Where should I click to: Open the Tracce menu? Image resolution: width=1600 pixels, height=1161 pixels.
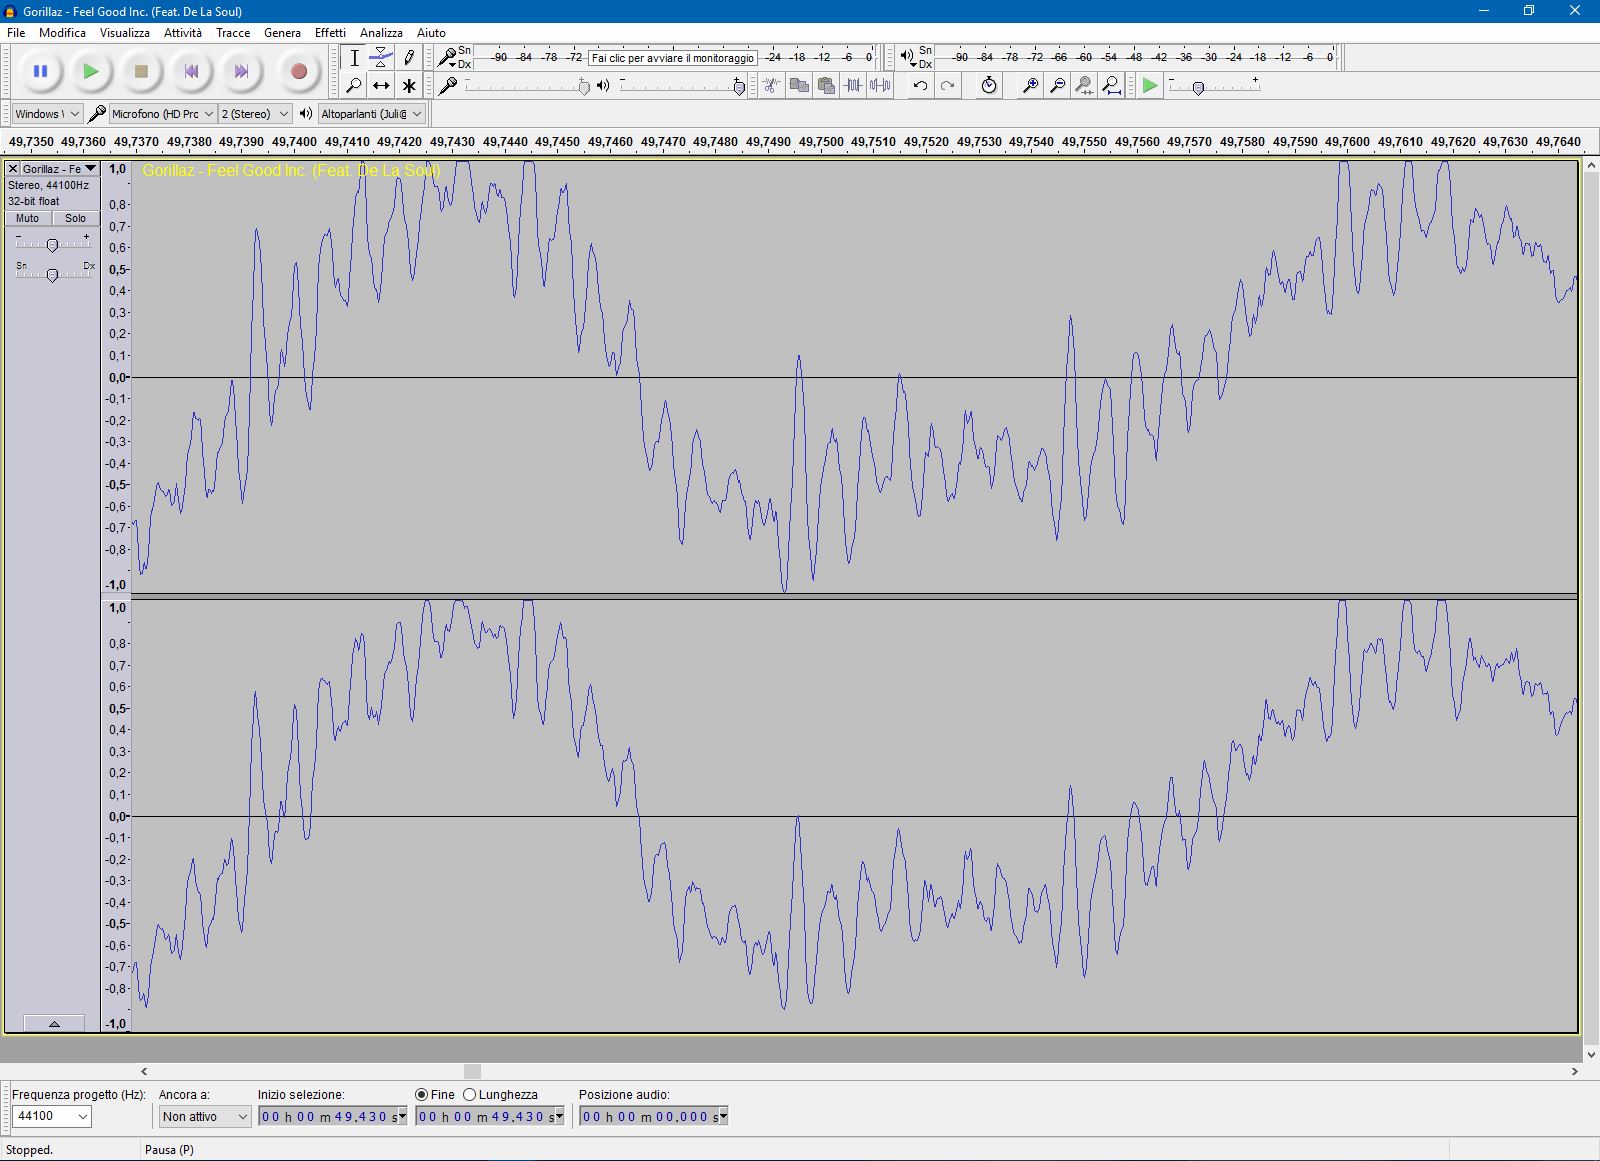coord(233,33)
